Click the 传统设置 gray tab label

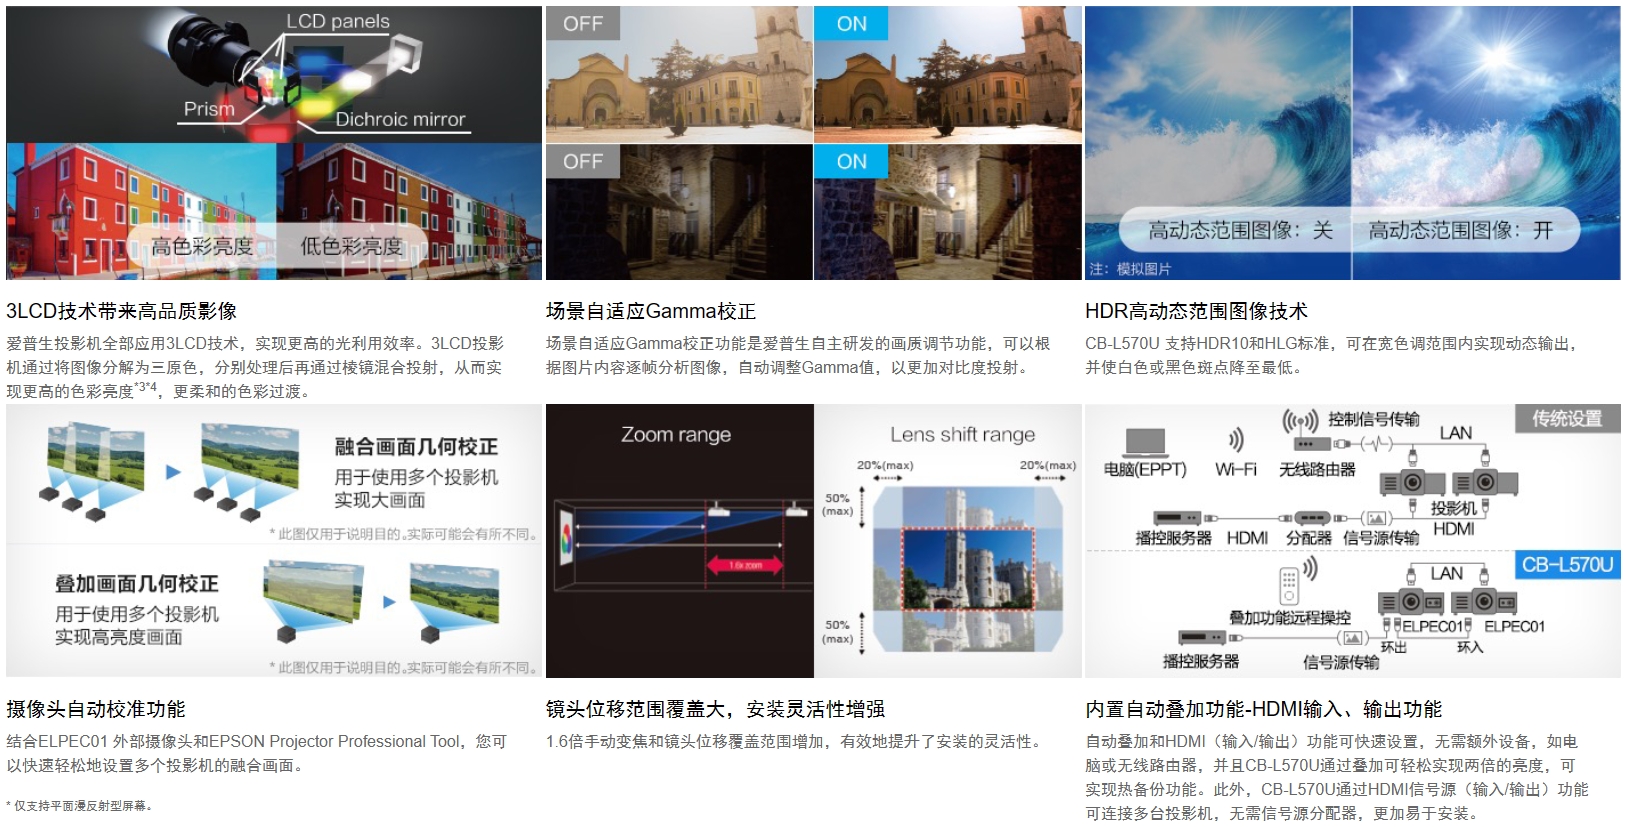click(x=1567, y=419)
